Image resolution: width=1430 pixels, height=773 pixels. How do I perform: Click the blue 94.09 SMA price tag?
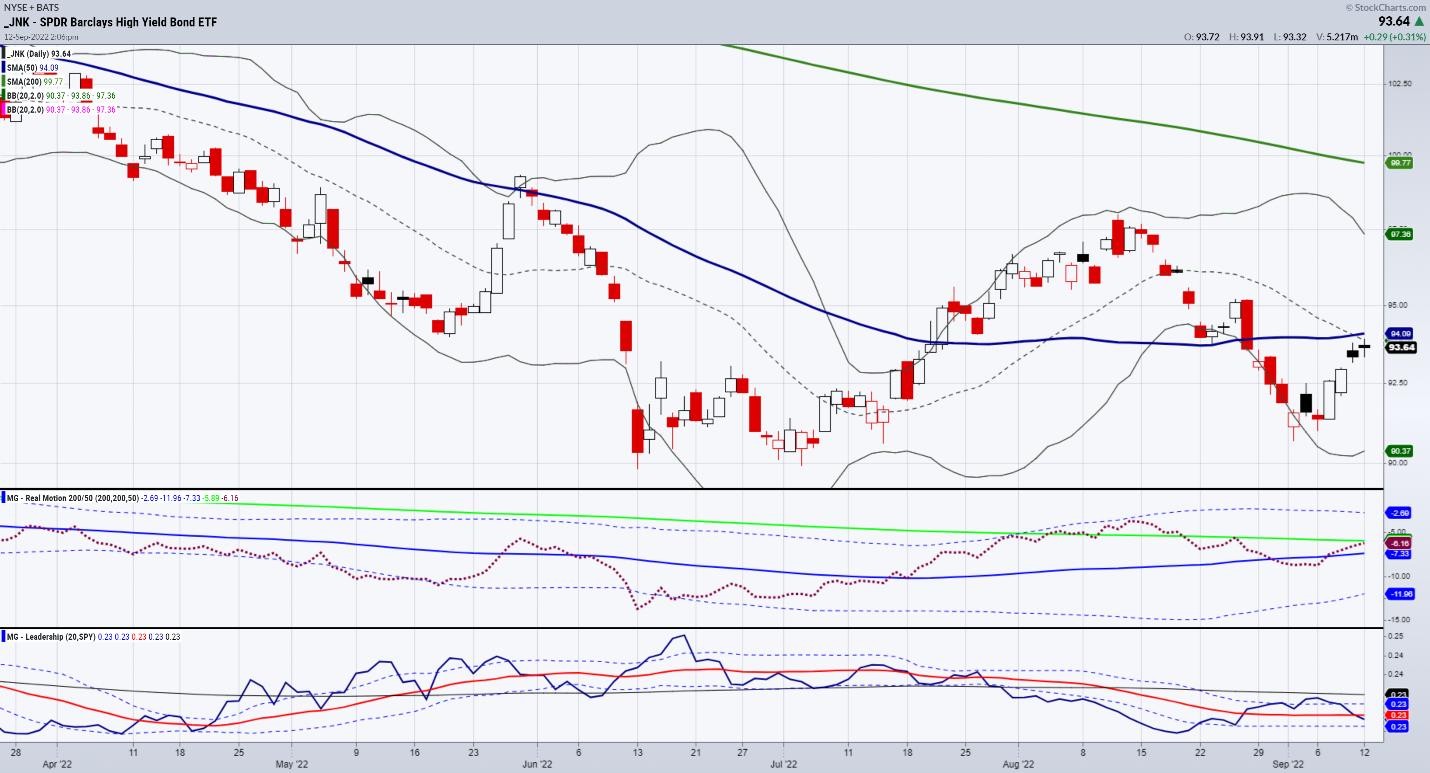(1400, 334)
